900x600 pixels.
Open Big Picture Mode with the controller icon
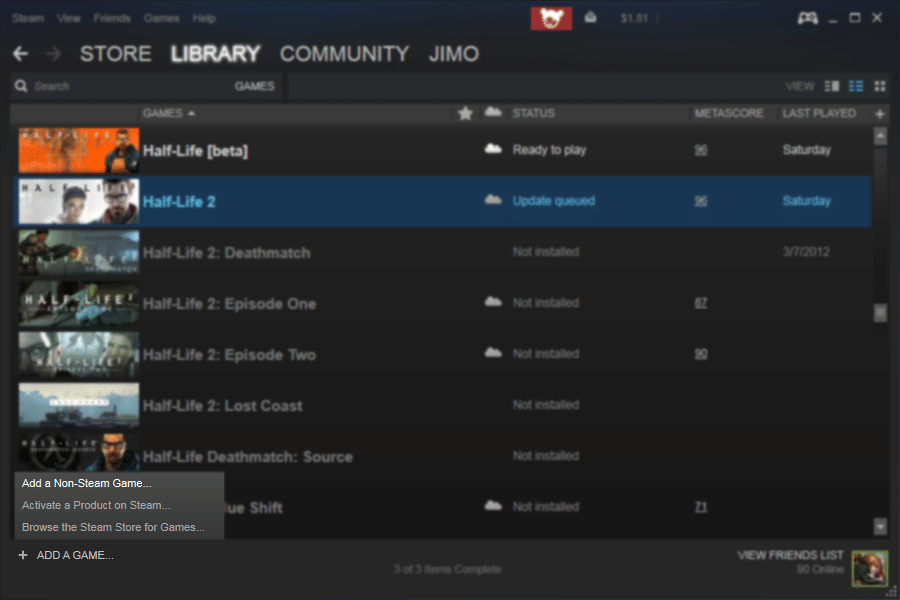(x=806, y=17)
